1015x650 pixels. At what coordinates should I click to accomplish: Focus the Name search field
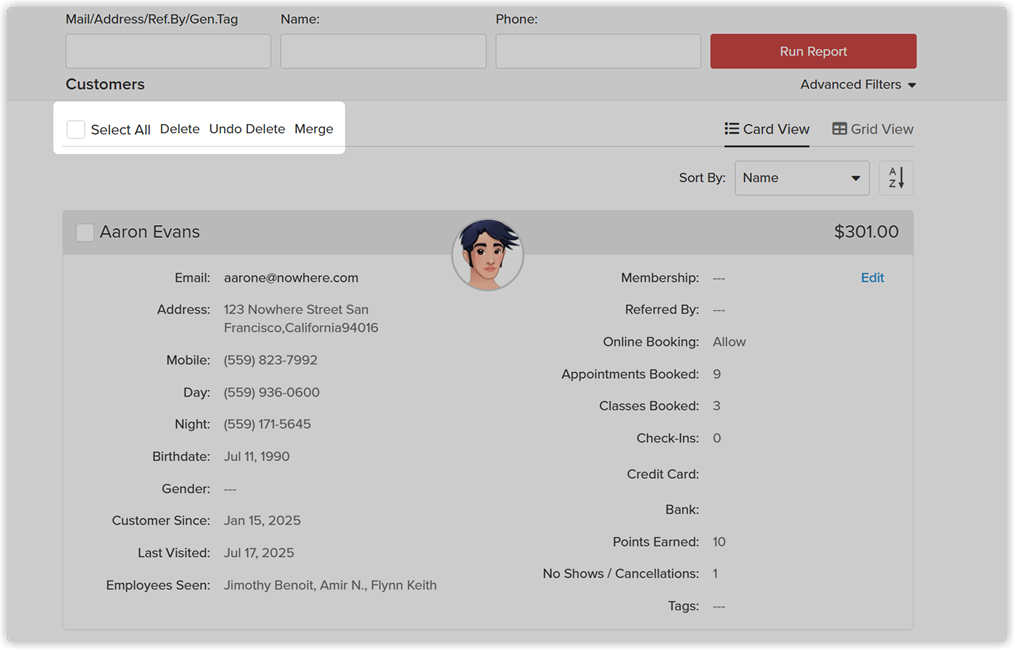click(x=383, y=51)
